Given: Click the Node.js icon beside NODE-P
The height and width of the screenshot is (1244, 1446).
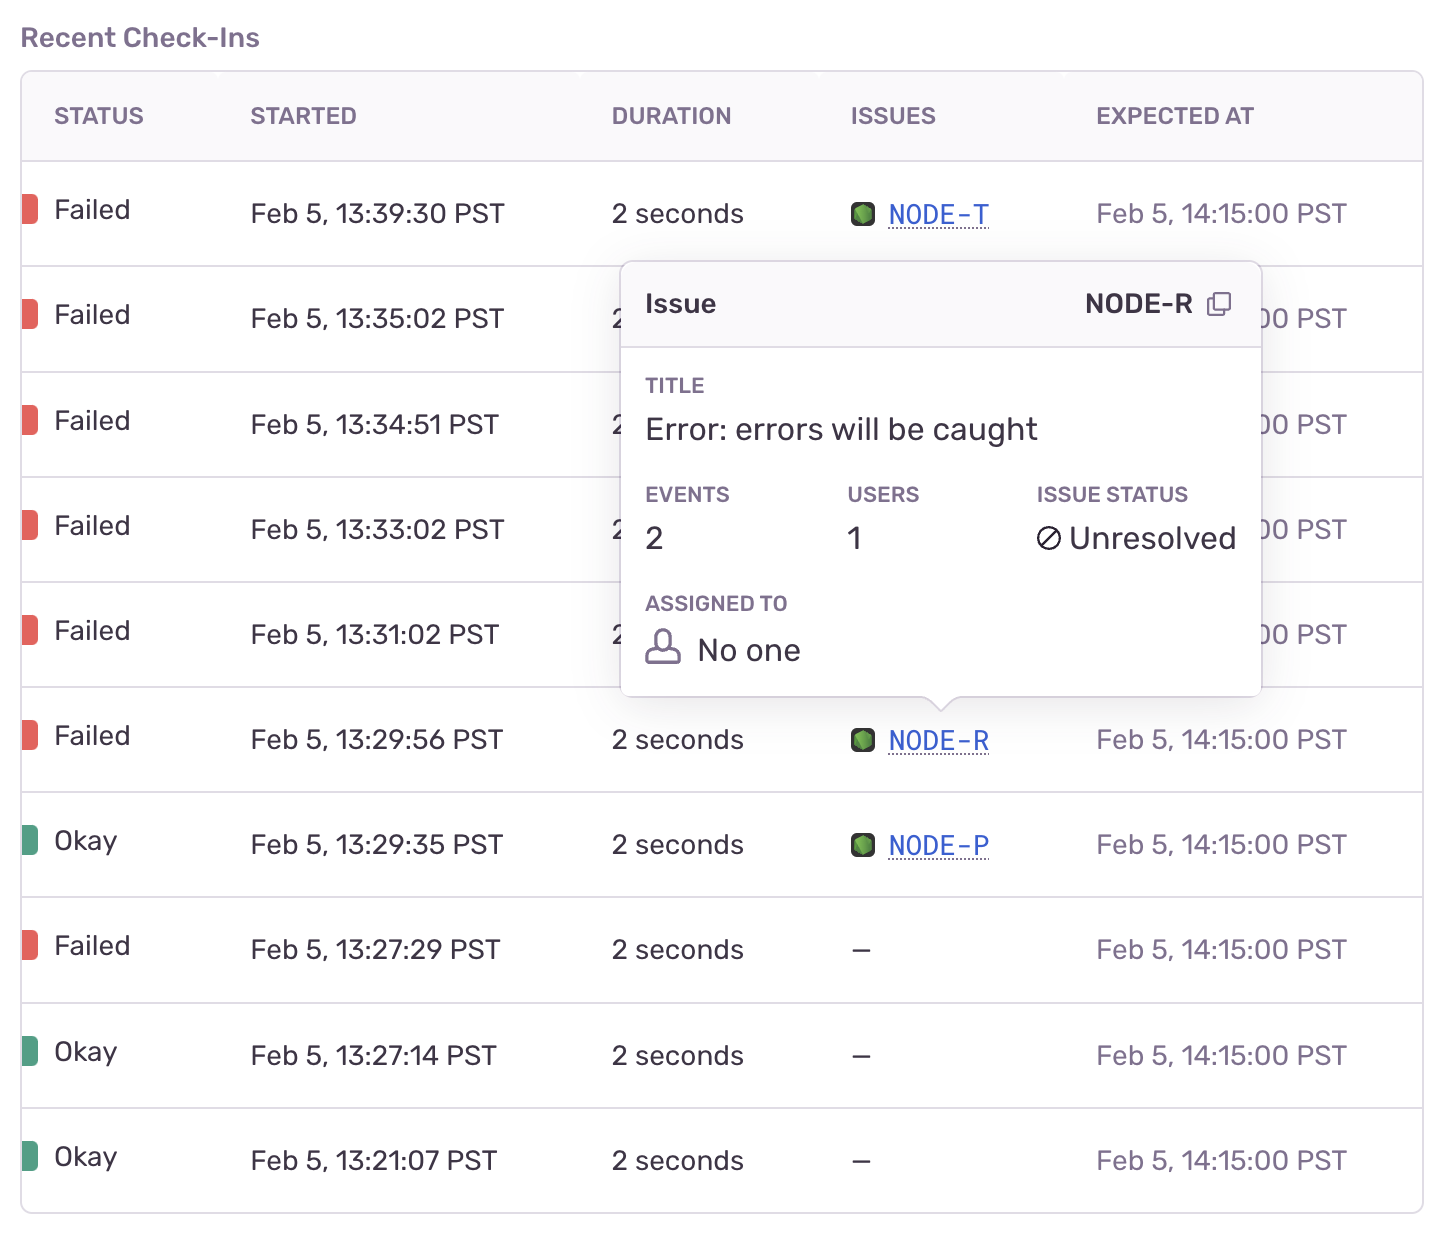Looking at the screenshot, I should click(x=863, y=845).
